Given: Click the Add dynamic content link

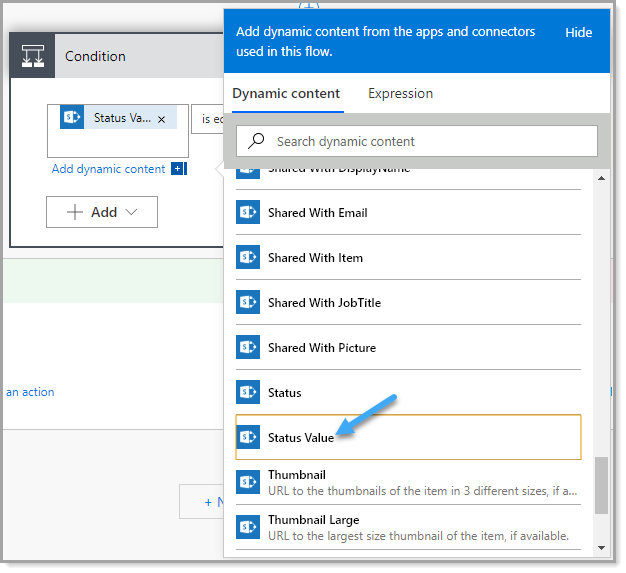Looking at the screenshot, I should click(x=108, y=169).
